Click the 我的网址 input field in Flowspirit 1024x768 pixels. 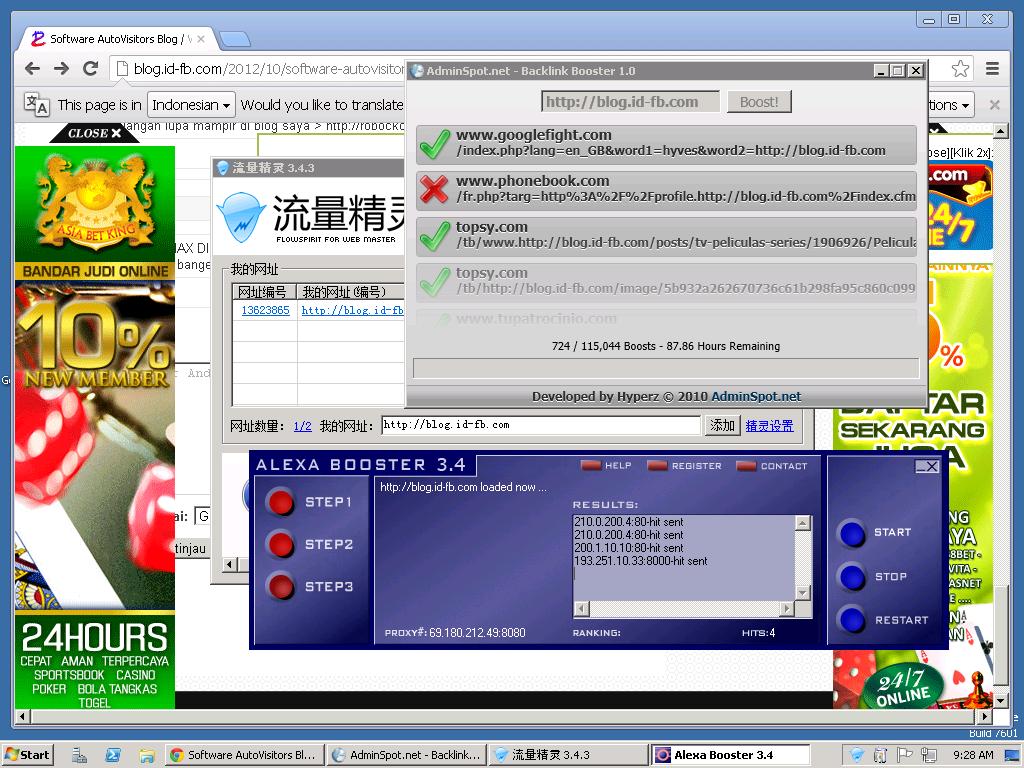click(x=541, y=425)
